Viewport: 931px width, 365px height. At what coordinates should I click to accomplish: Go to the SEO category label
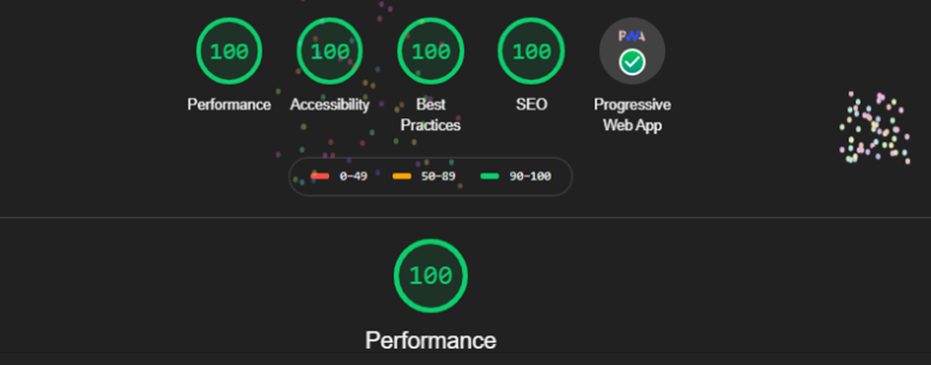coord(531,105)
